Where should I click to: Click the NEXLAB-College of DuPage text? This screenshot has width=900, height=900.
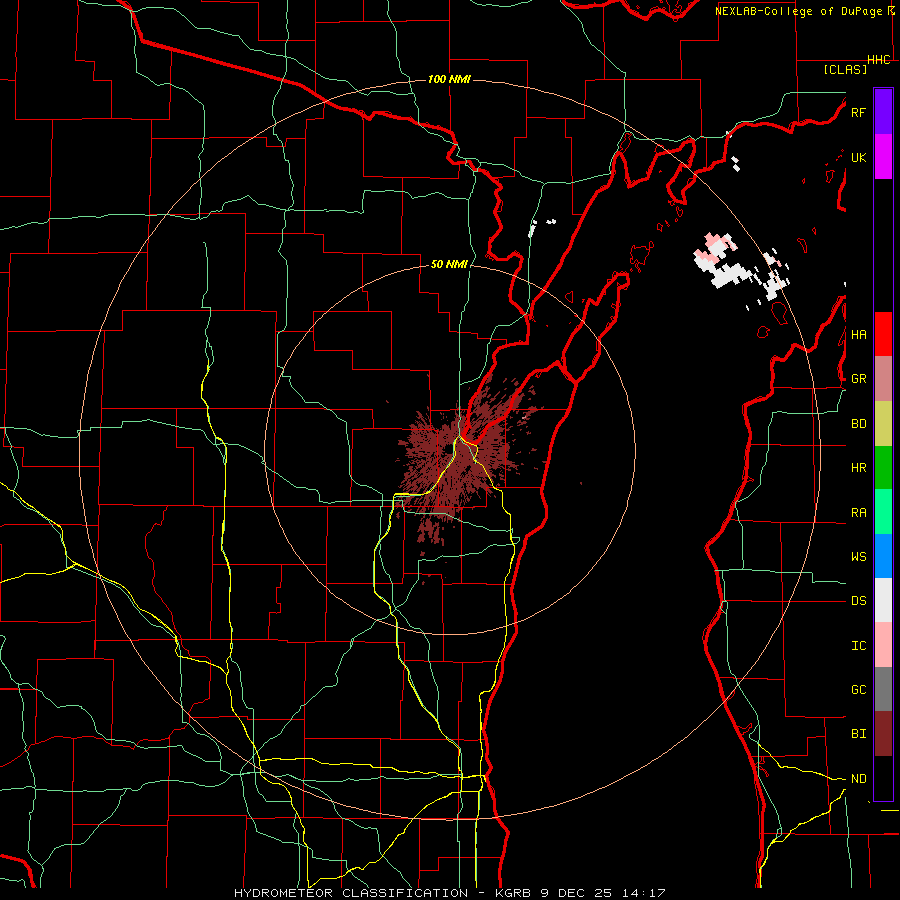coord(800,11)
